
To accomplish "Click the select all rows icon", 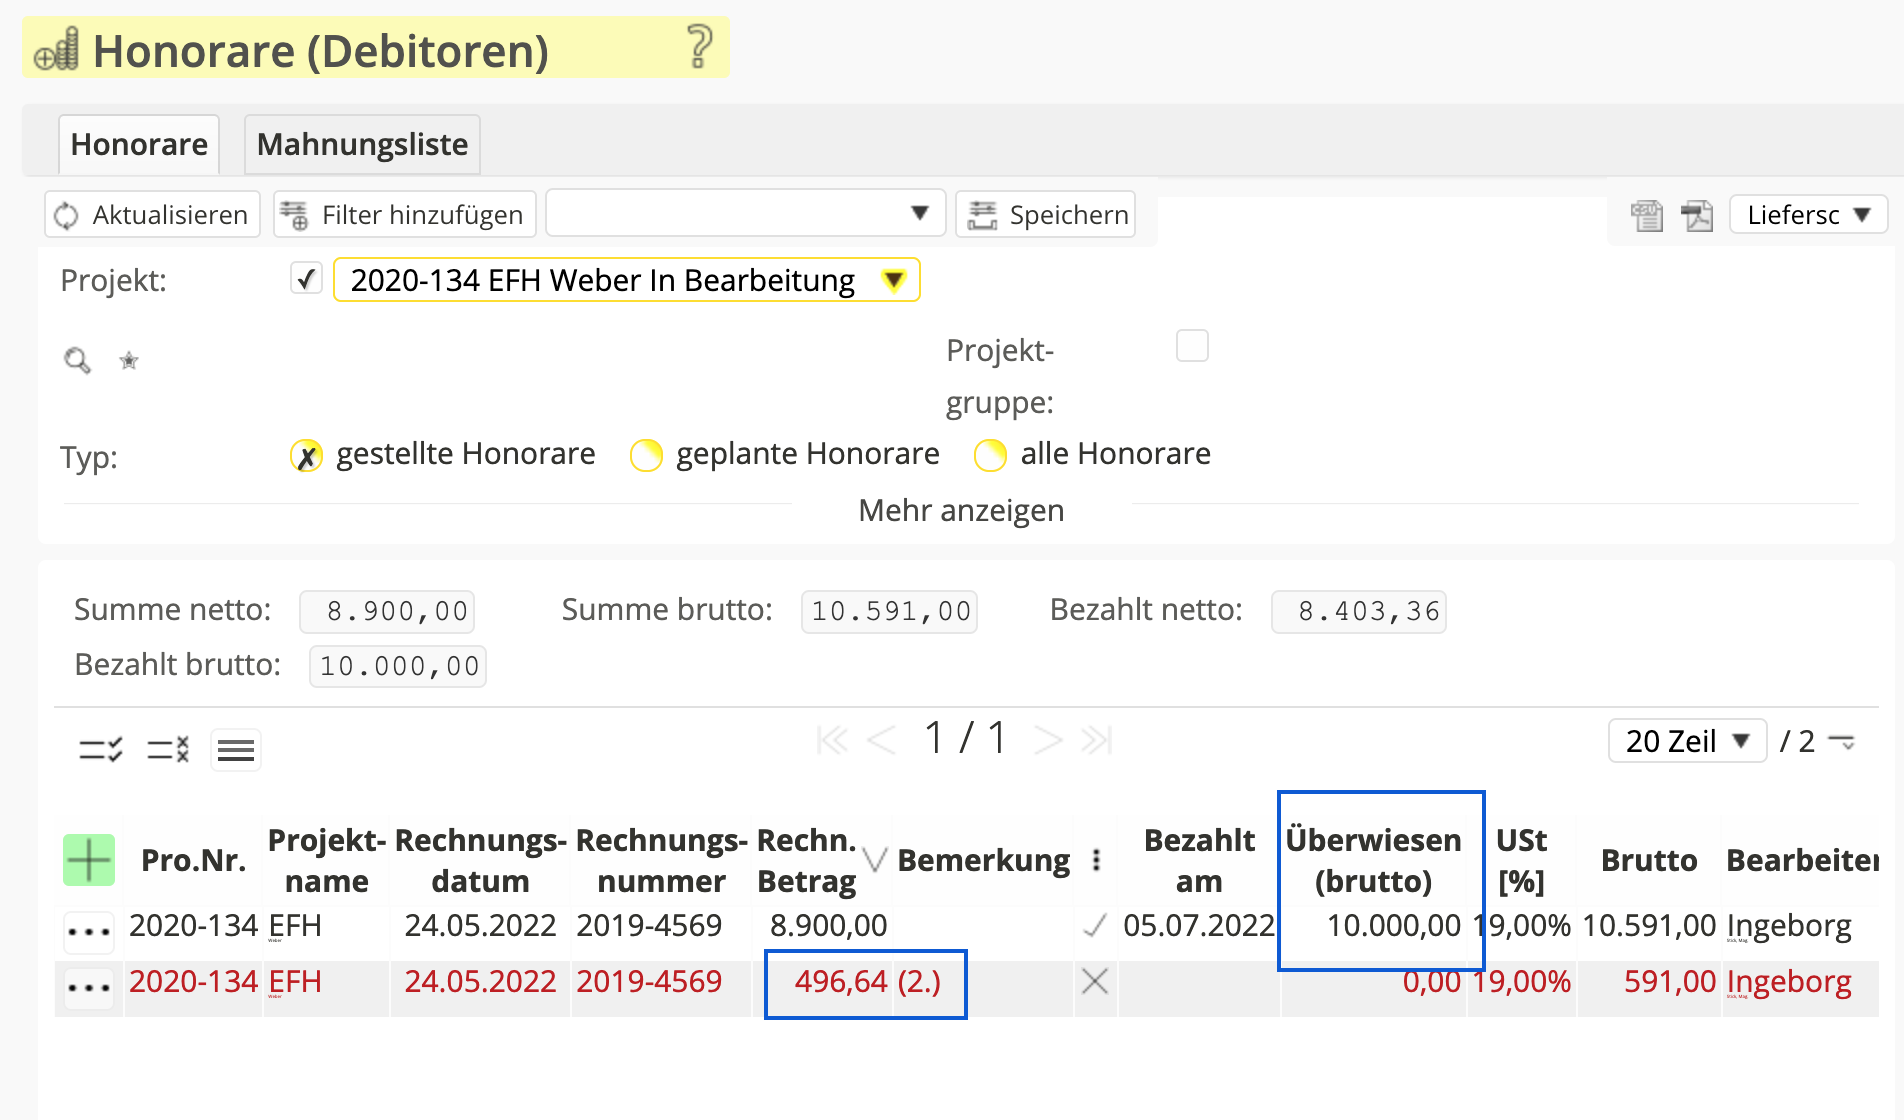I will coord(100,749).
